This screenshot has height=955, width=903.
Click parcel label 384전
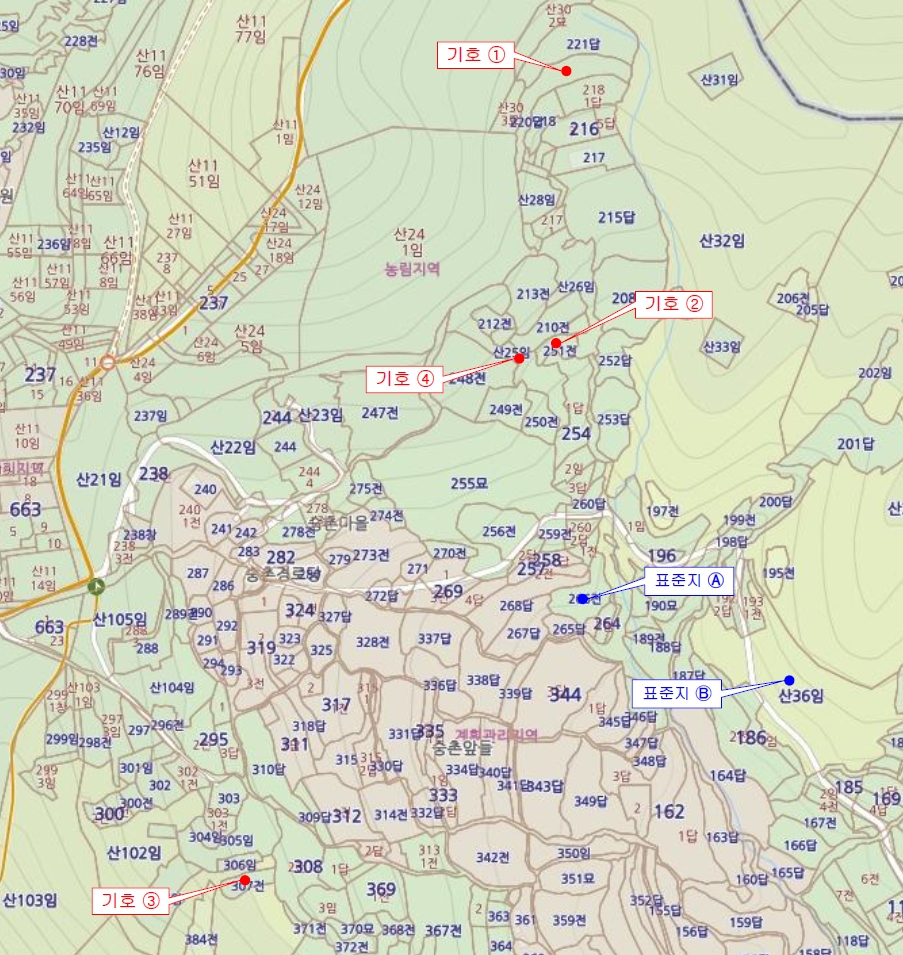pyautogui.click(x=201, y=939)
